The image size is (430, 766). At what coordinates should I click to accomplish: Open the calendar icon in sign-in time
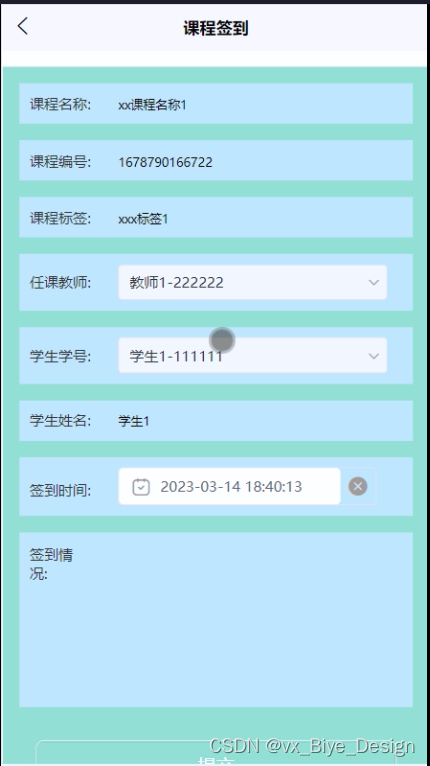[x=141, y=487]
